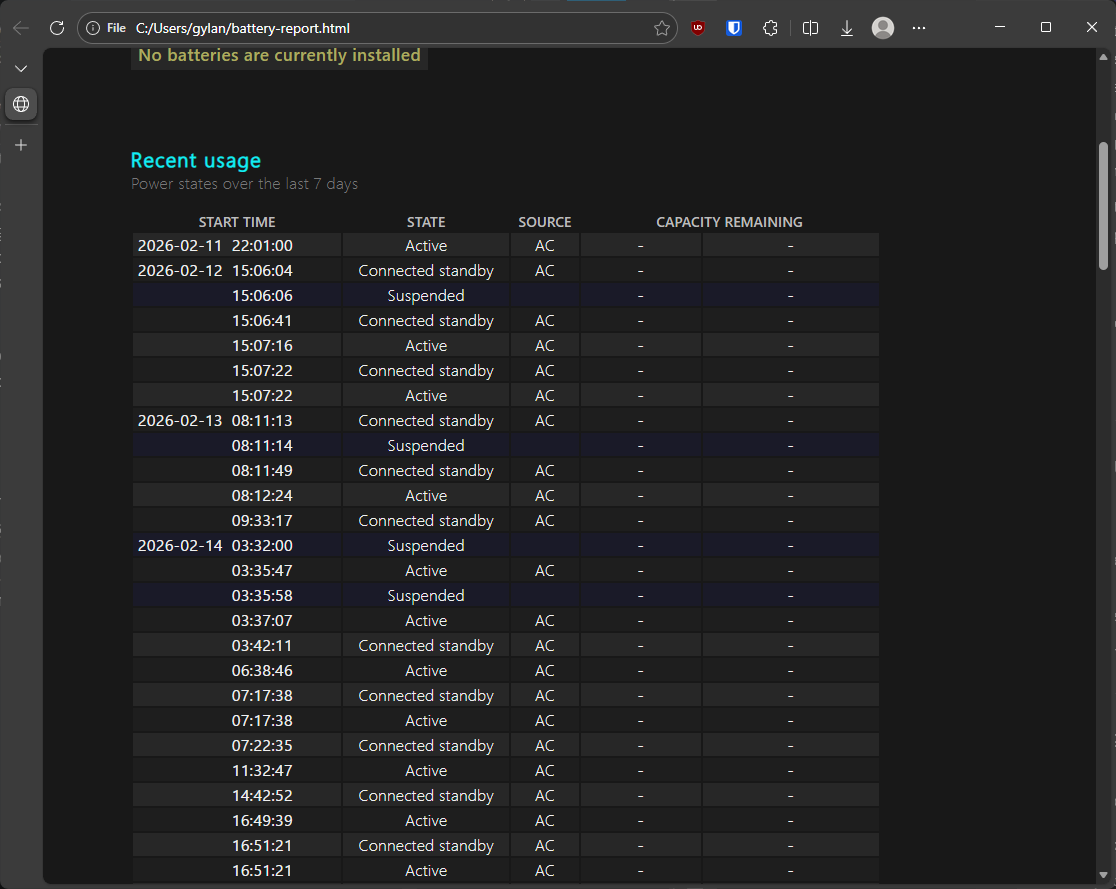Select the 2026-02-14 03:32:00 Suspended row
The height and width of the screenshot is (889, 1116).
(x=425, y=546)
